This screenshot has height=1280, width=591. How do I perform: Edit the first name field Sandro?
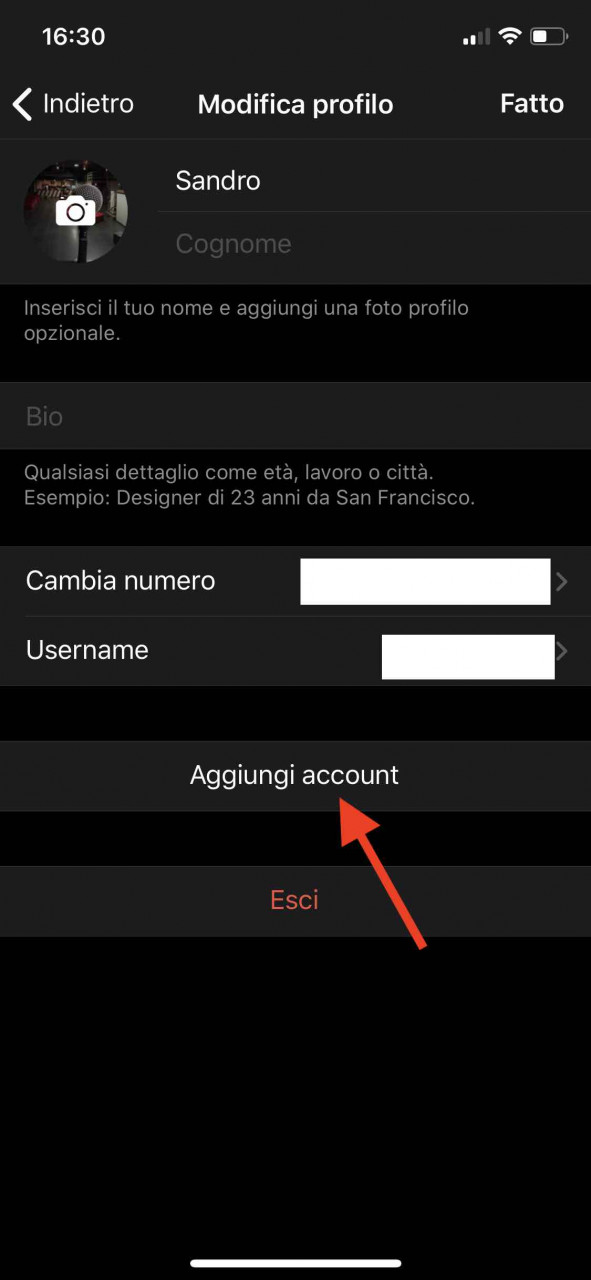(374, 181)
